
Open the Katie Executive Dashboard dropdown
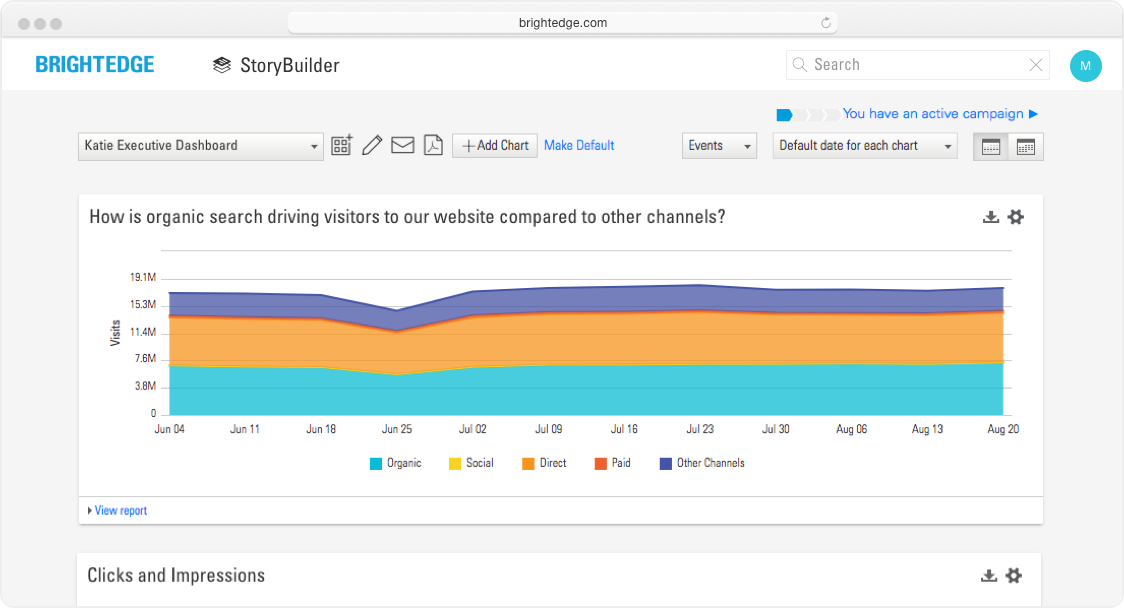coord(201,146)
